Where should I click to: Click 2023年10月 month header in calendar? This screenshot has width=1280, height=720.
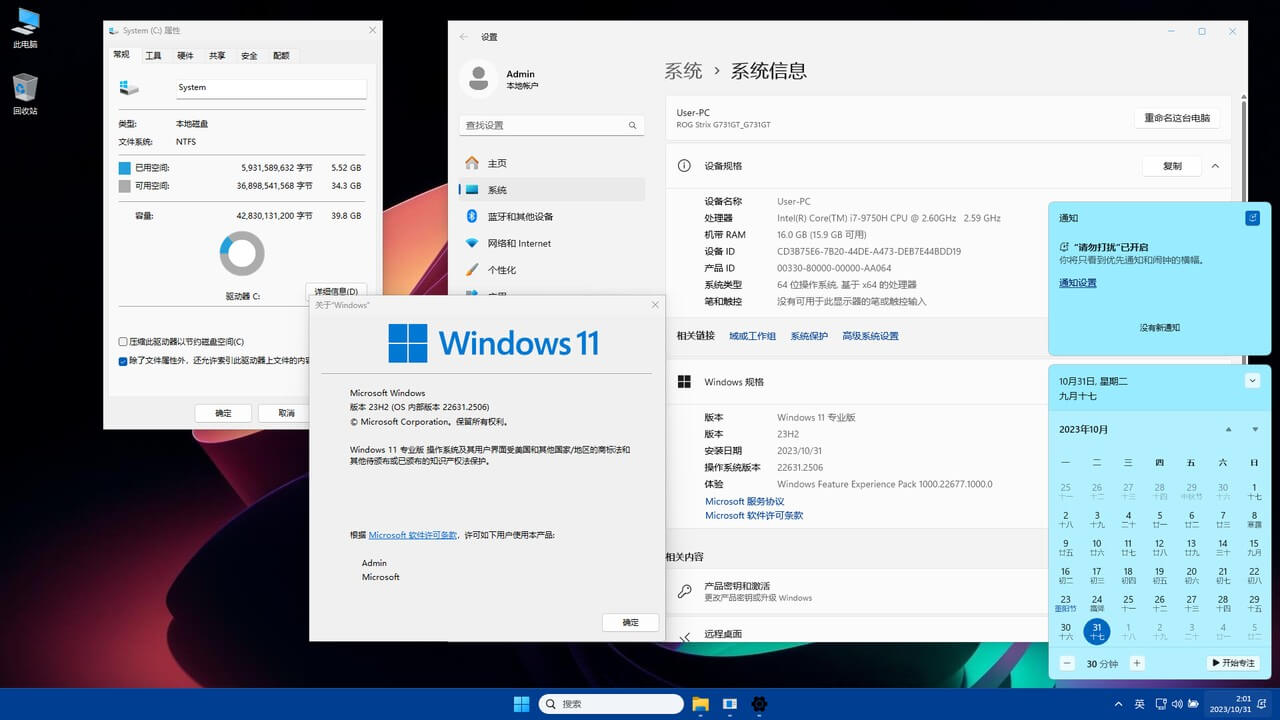[x=1084, y=430]
